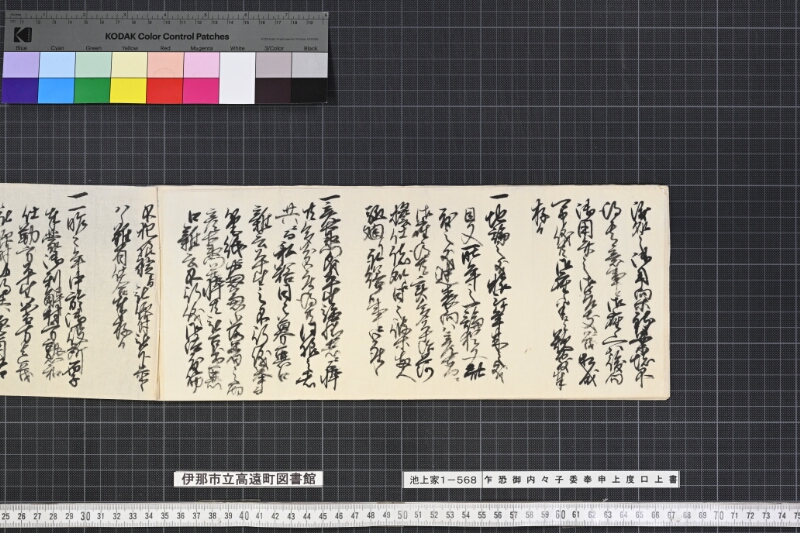800x533 pixels.
Task: Pick the solid green color patch
Action: (92, 90)
